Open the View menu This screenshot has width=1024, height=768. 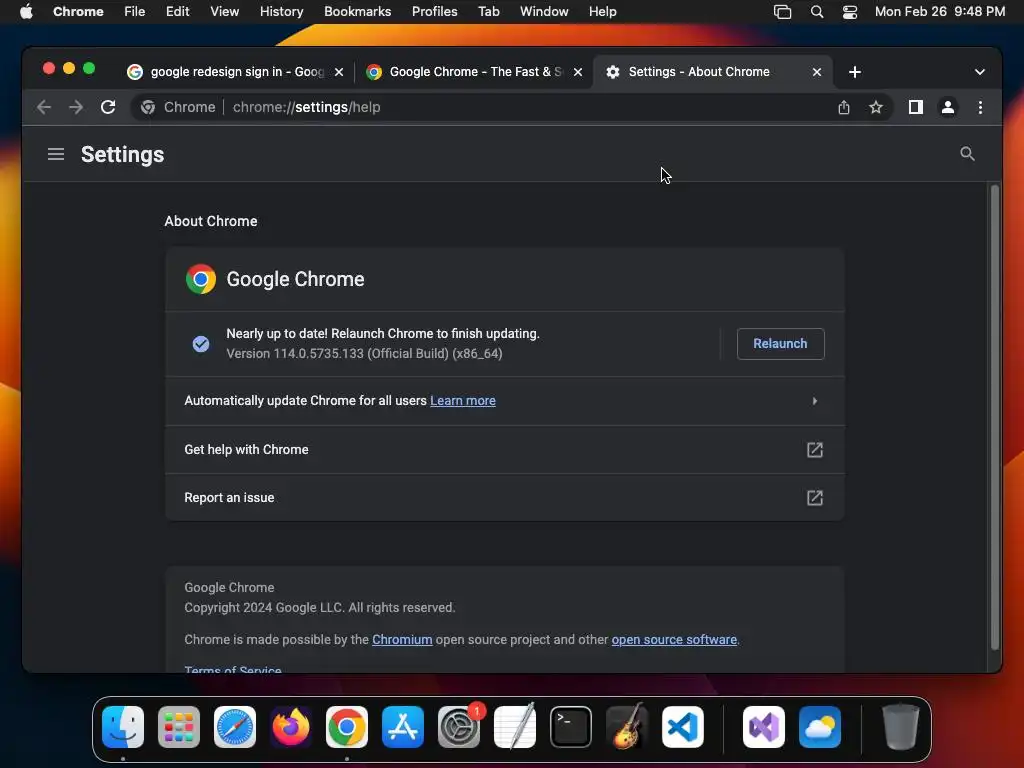(x=224, y=12)
